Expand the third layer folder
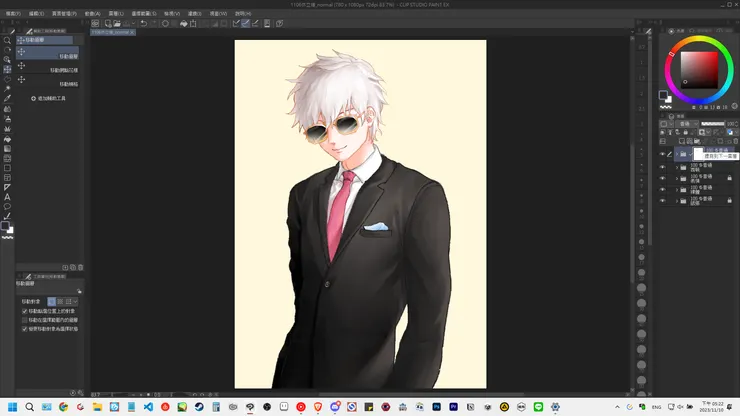Image resolution: width=740 pixels, height=416 pixels. pos(677,178)
